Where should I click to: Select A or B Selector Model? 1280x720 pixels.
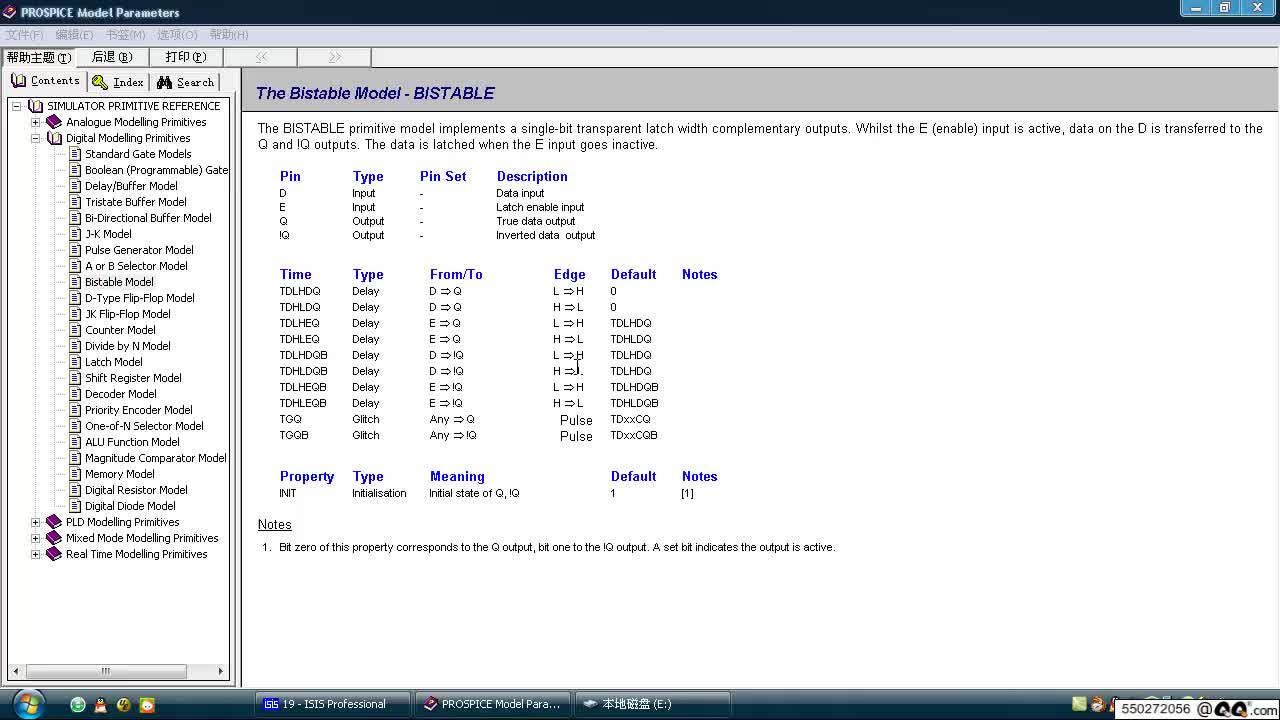pos(136,266)
